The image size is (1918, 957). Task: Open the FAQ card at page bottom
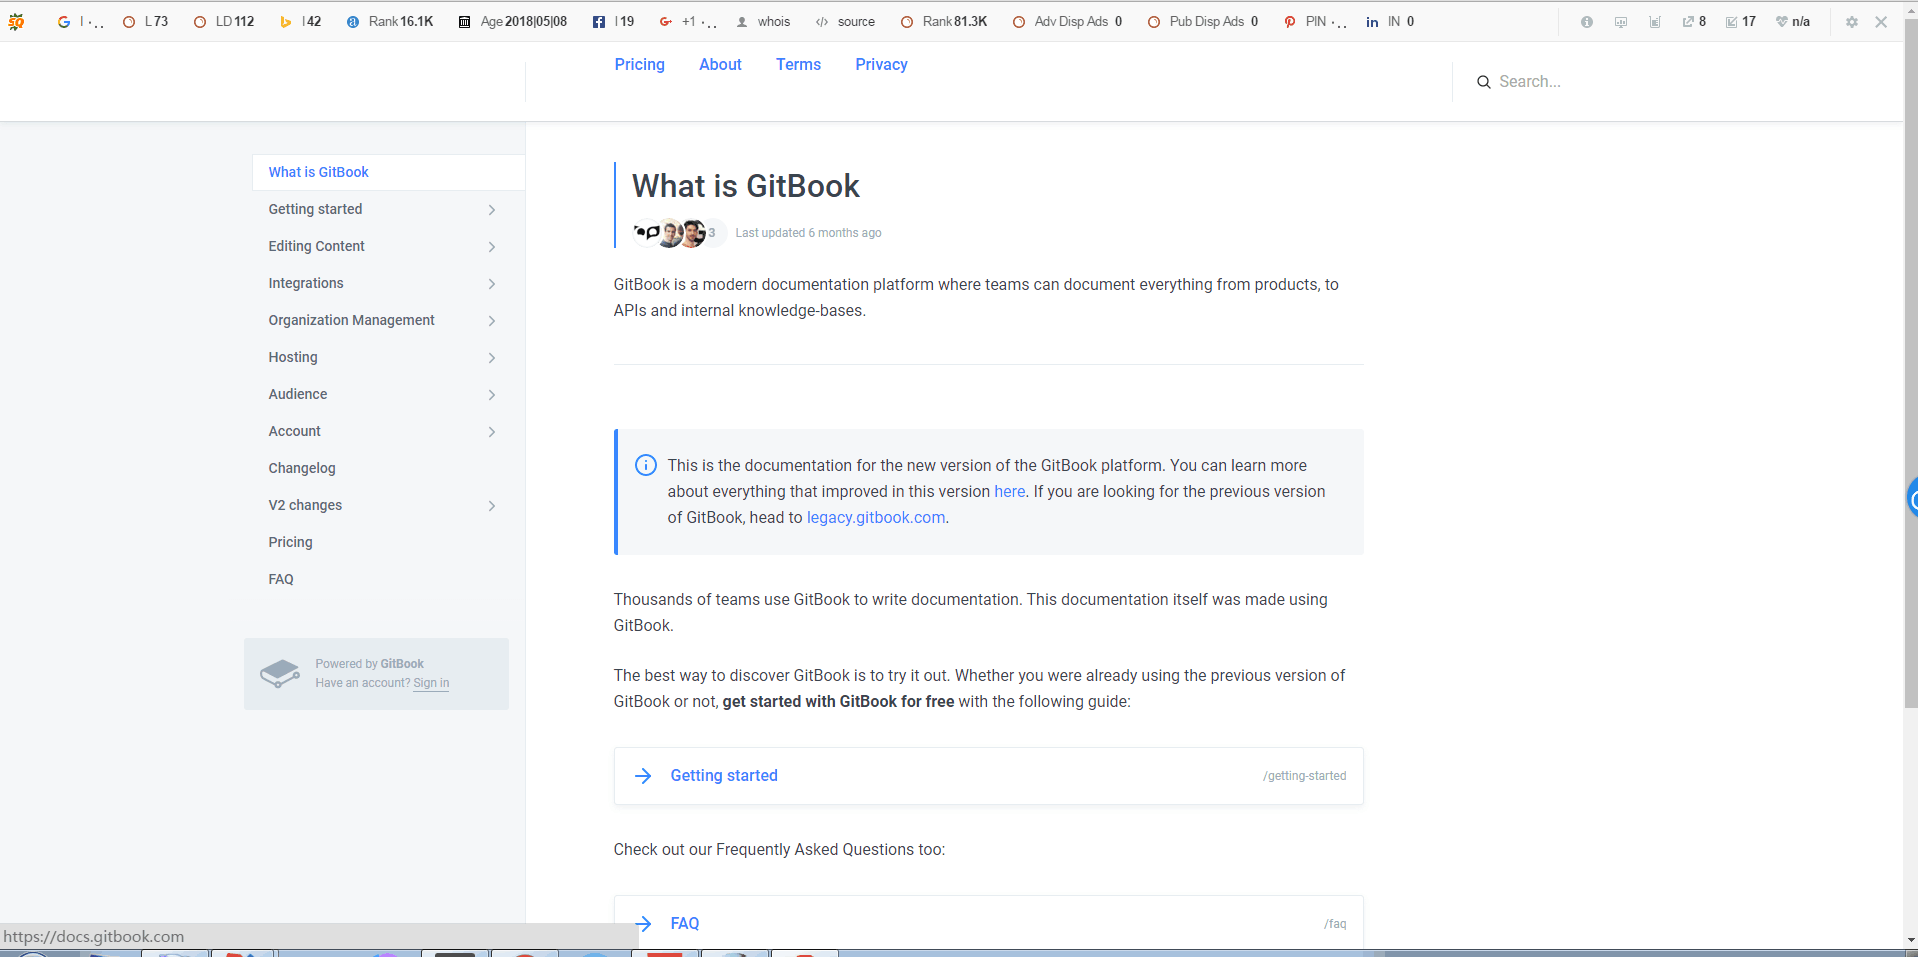685,922
